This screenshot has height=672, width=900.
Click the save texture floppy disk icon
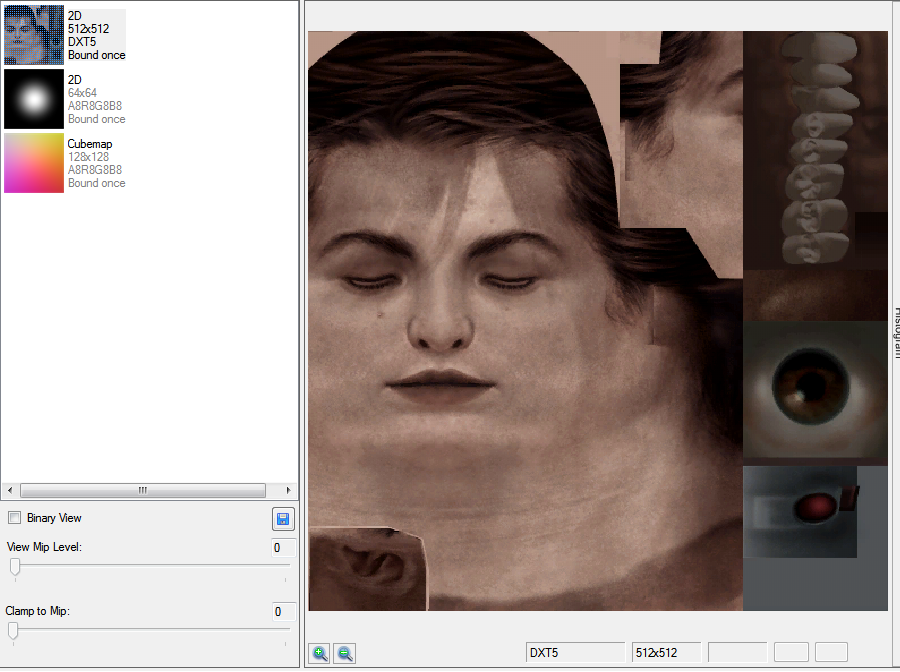[x=283, y=519]
